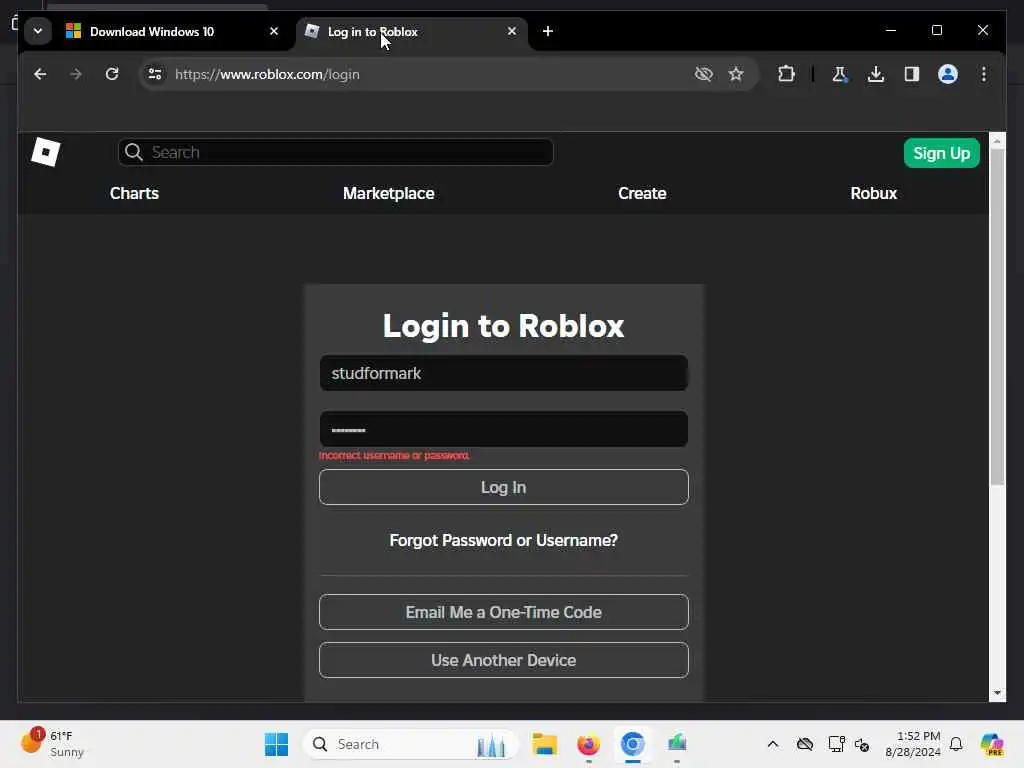Click the Log In button
Image resolution: width=1024 pixels, height=768 pixels.
coord(504,487)
